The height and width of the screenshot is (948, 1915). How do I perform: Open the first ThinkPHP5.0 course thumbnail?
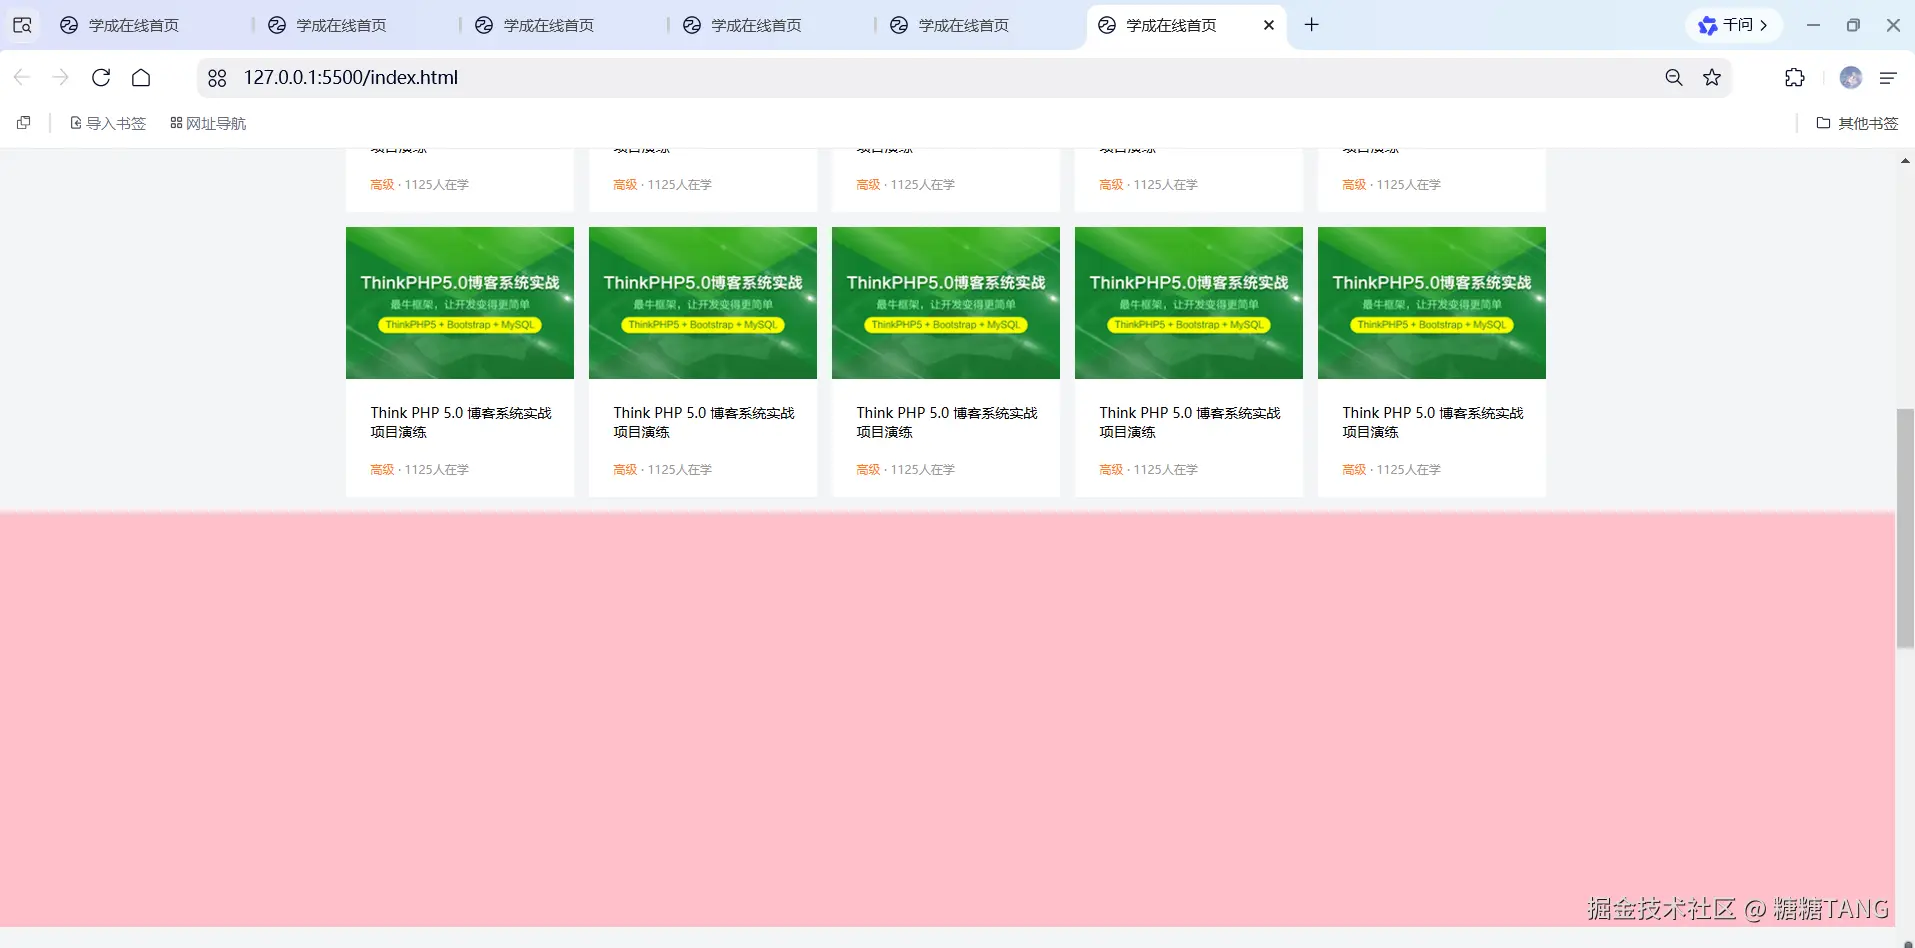460,303
